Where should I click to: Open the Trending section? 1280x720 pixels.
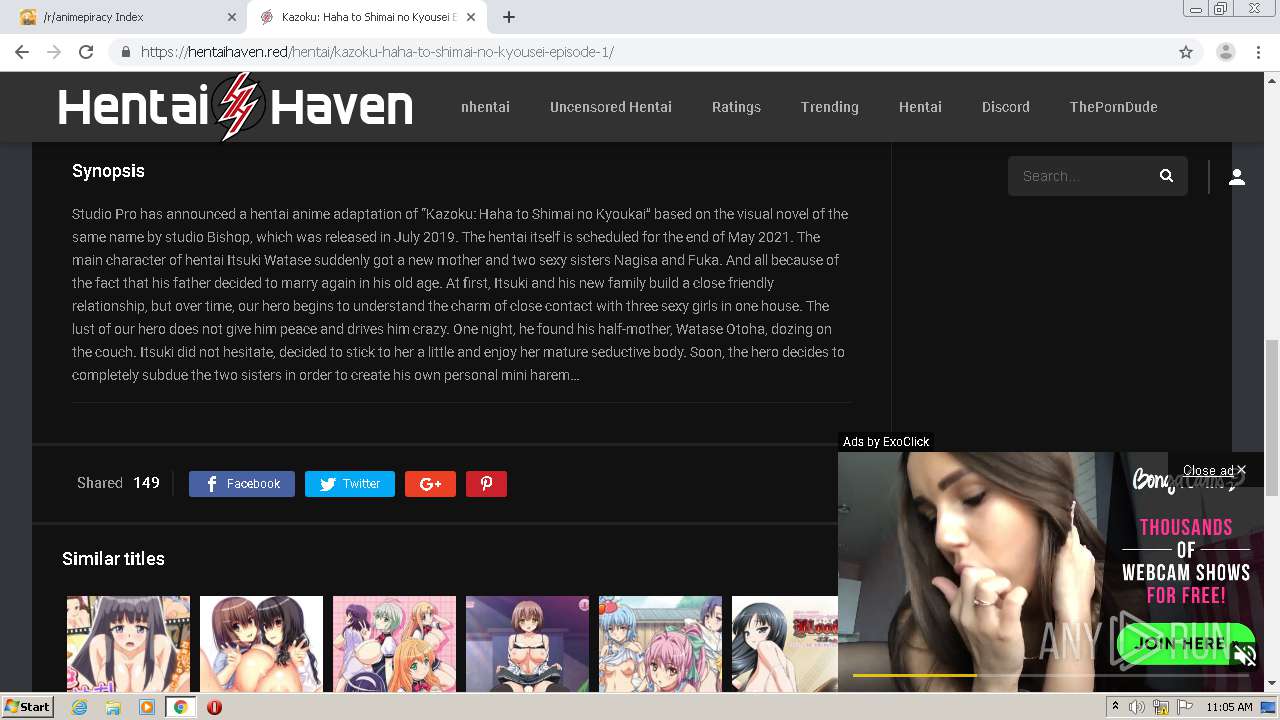pyautogui.click(x=829, y=107)
